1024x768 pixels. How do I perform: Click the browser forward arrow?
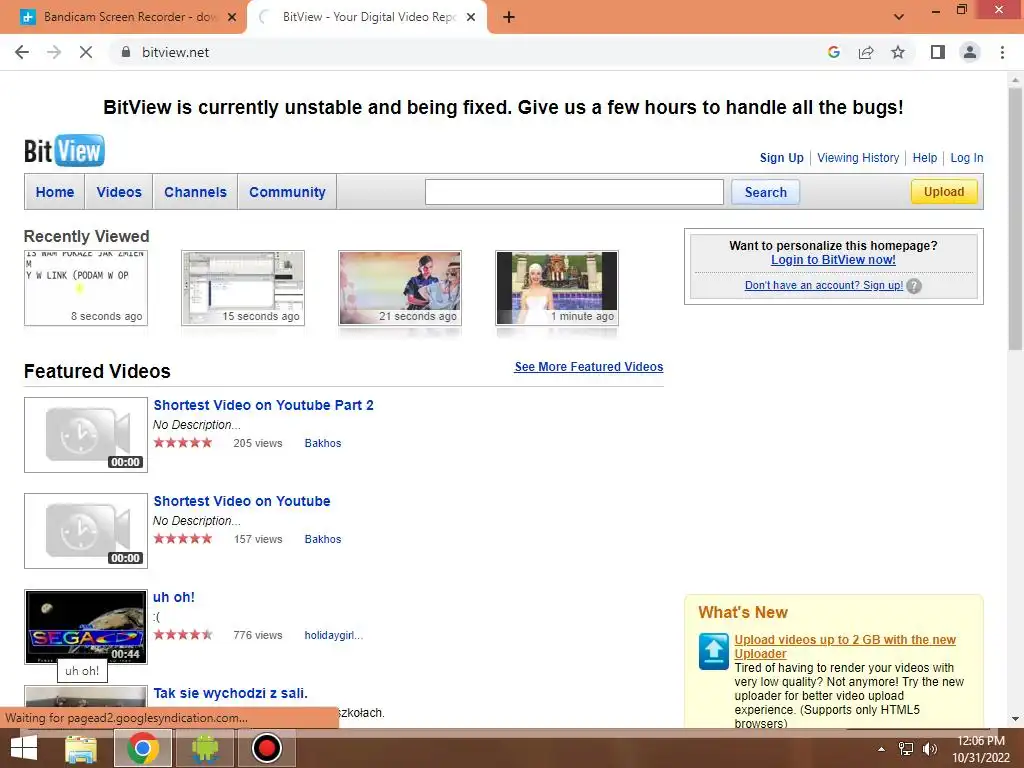pos(54,52)
